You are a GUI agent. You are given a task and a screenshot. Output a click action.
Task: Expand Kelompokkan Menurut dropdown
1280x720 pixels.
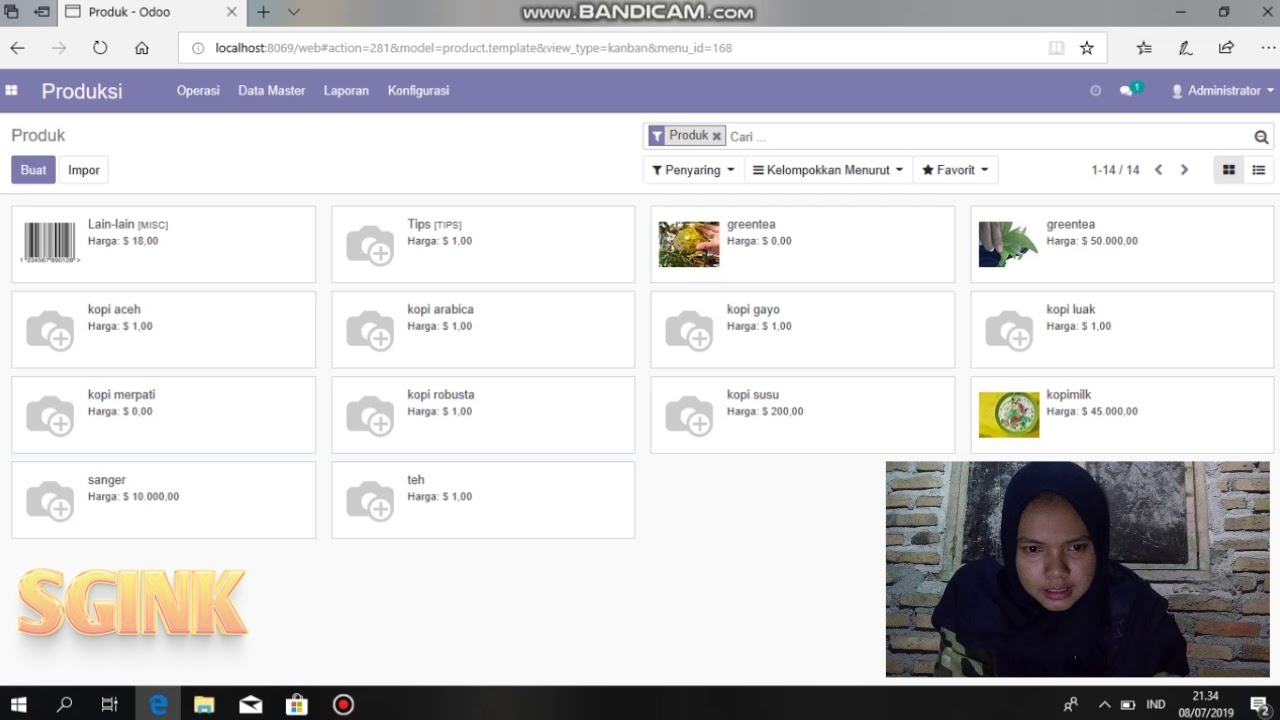pyautogui.click(x=828, y=170)
